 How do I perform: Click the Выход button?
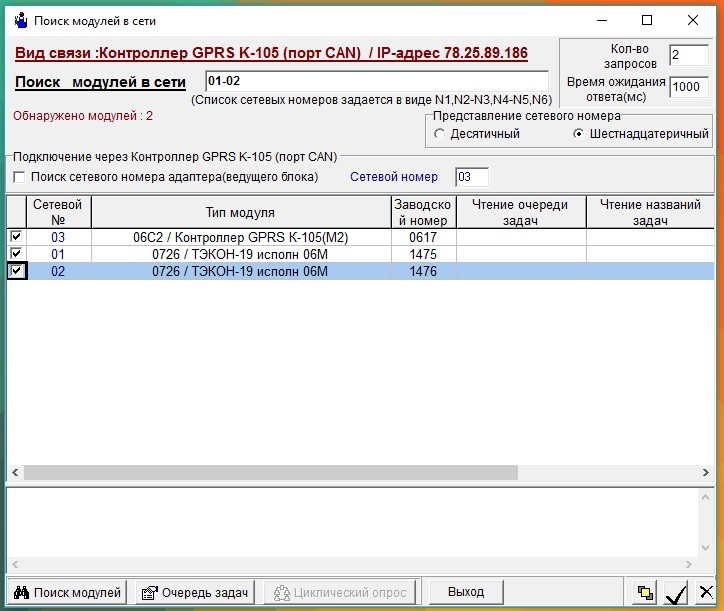[466, 592]
